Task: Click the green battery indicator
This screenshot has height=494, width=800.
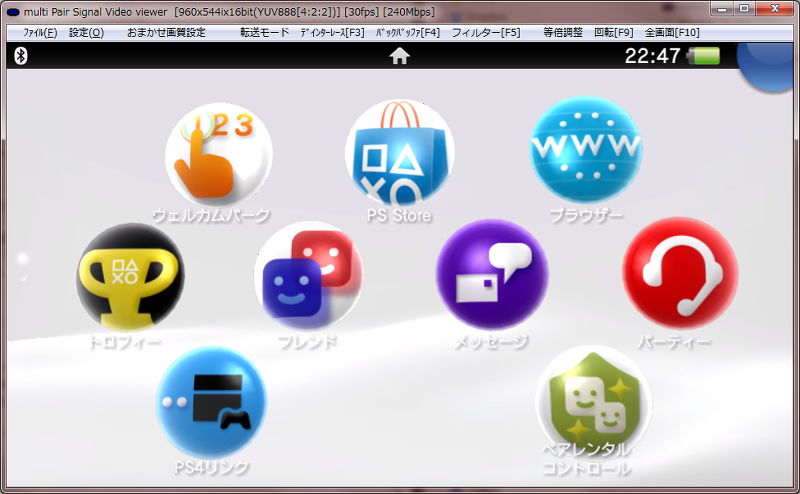Action: (x=703, y=56)
